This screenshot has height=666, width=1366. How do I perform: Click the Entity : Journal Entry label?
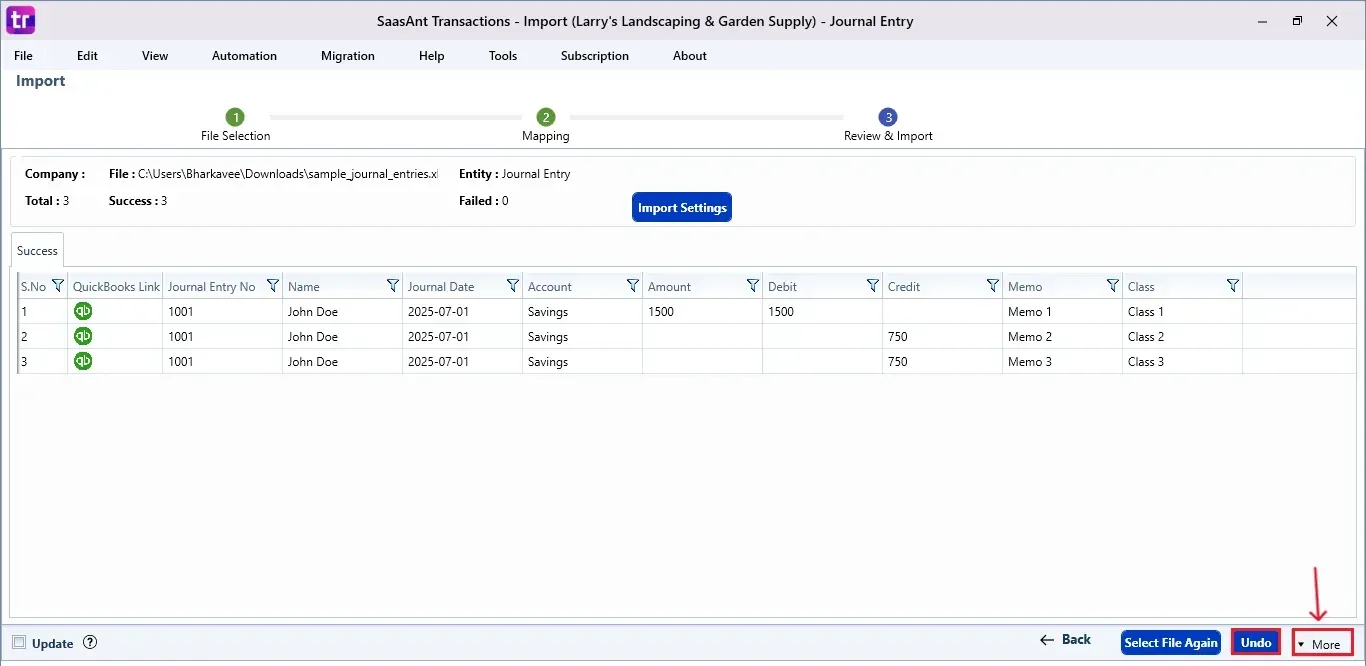click(x=515, y=174)
